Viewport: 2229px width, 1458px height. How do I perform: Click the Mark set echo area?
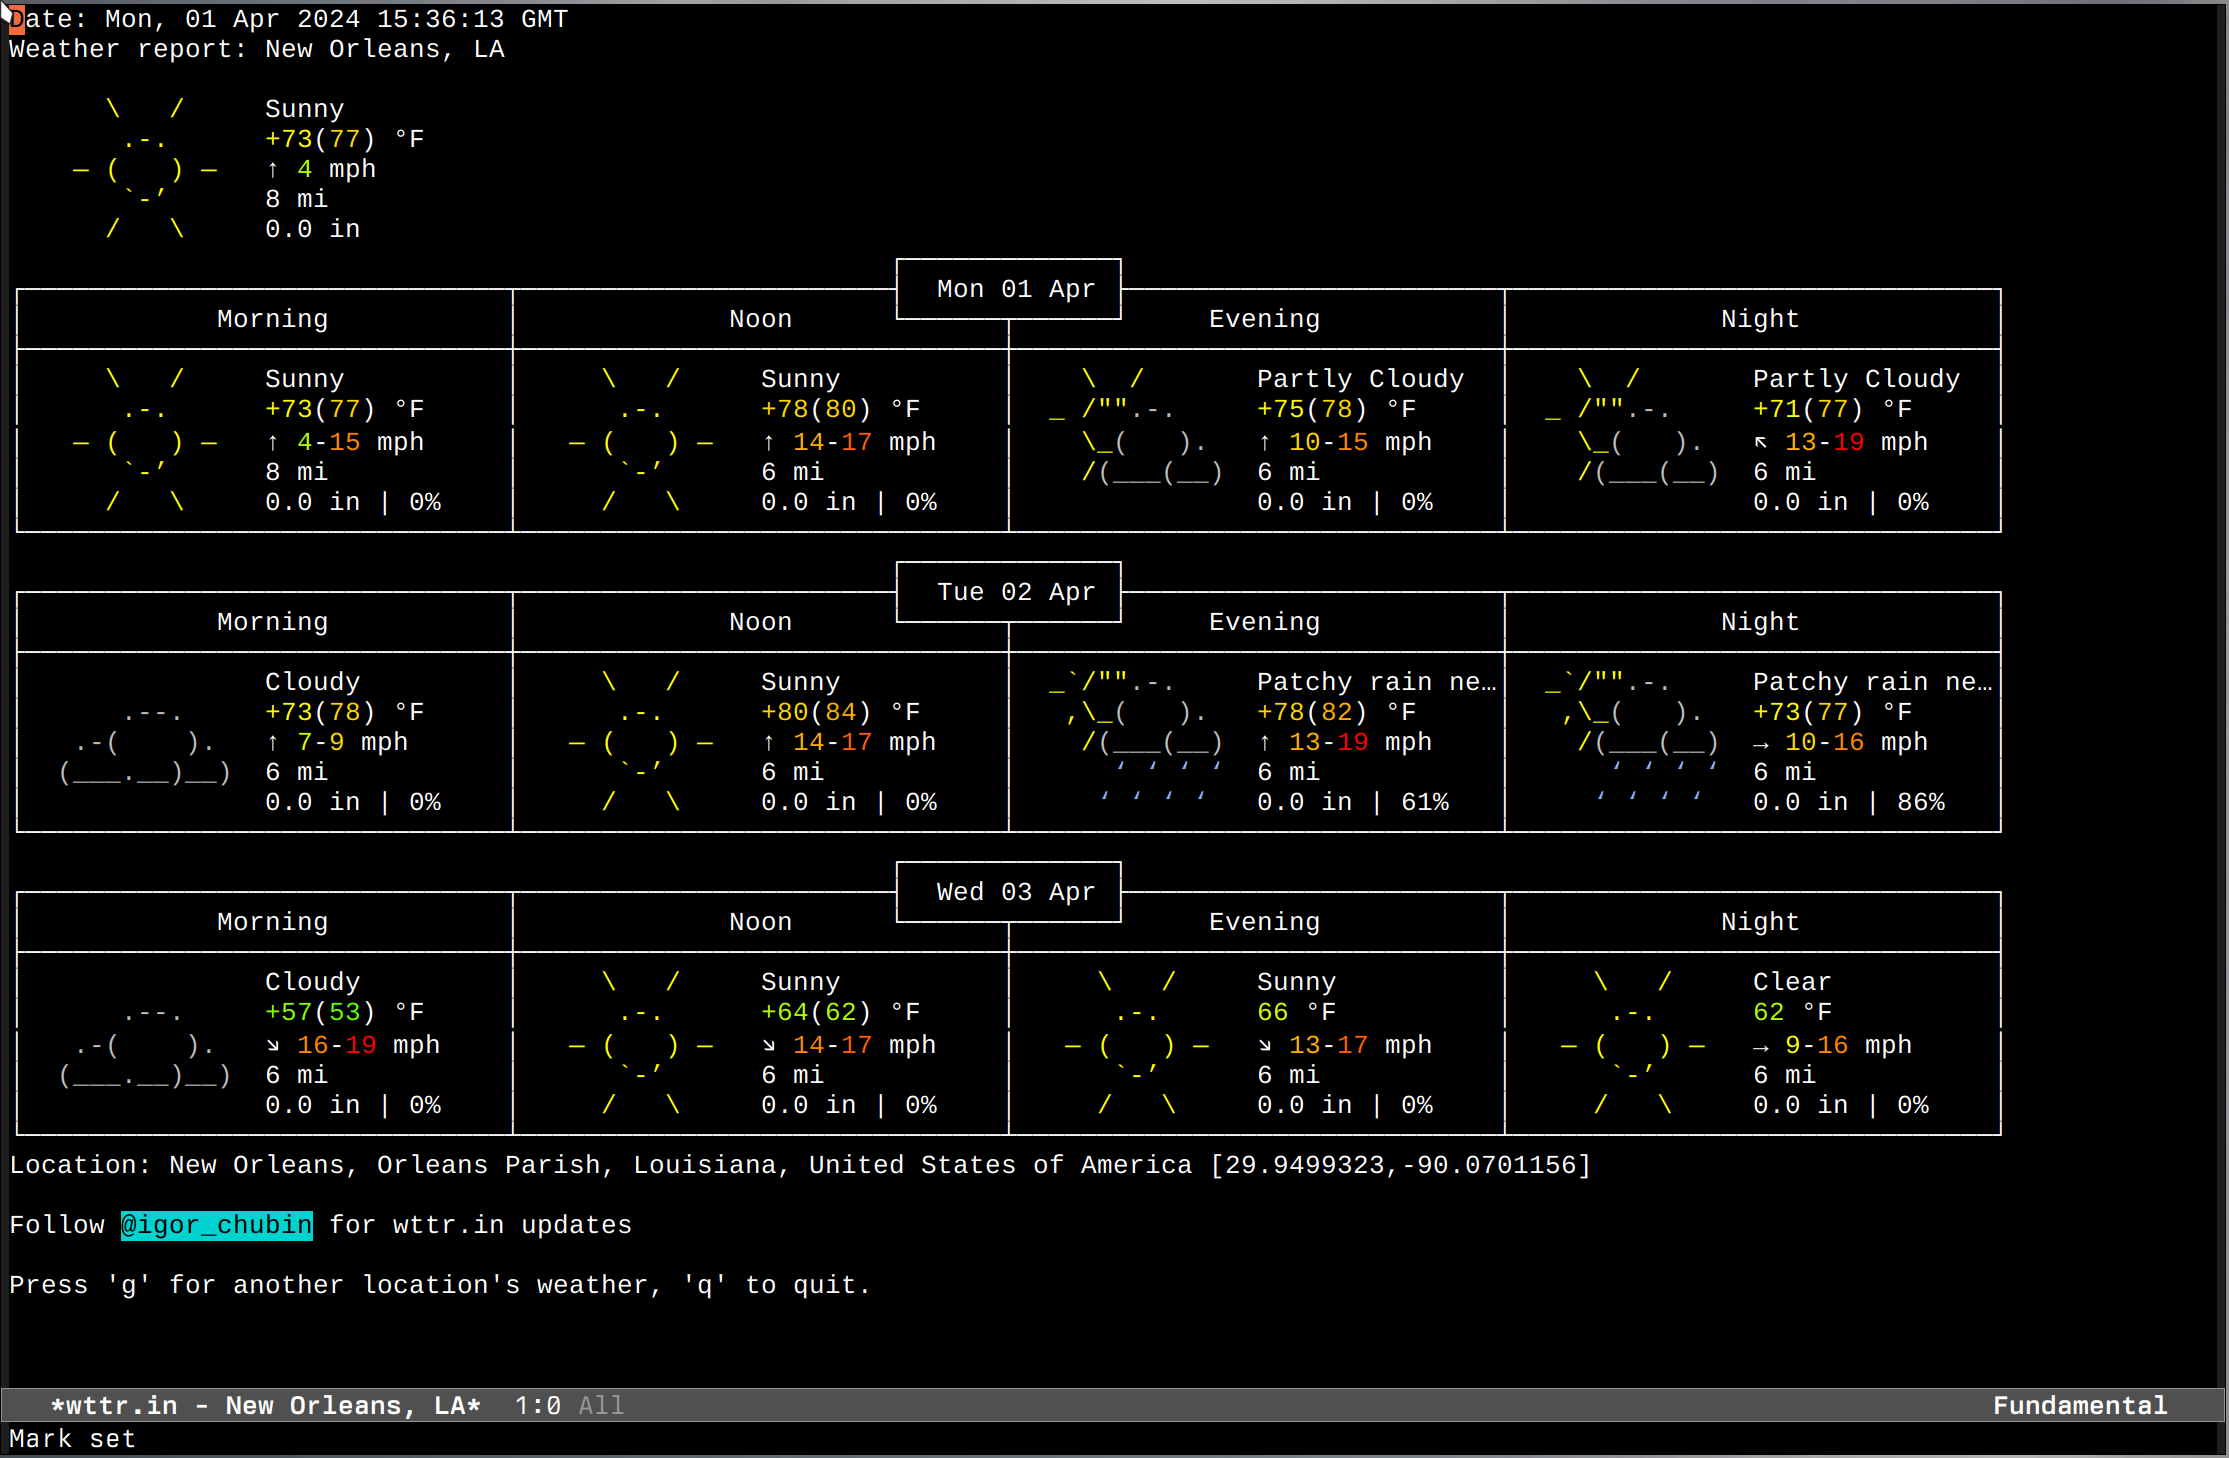pyautogui.click(x=72, y=1440)
